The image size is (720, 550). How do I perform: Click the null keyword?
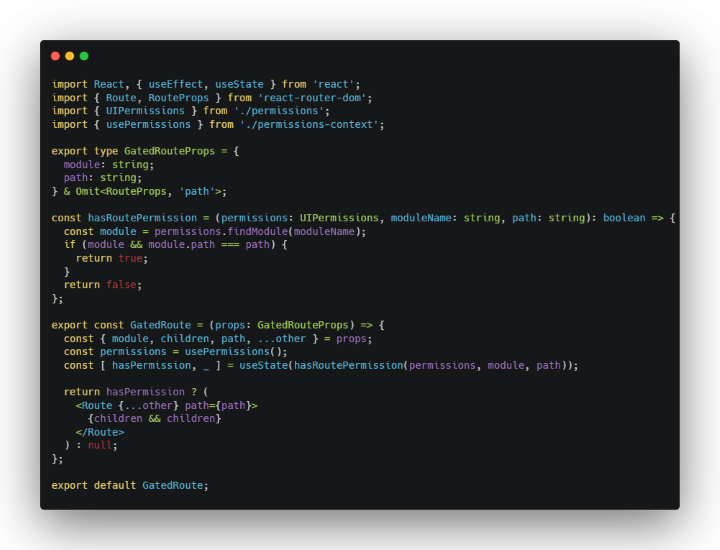pos(100,445)
